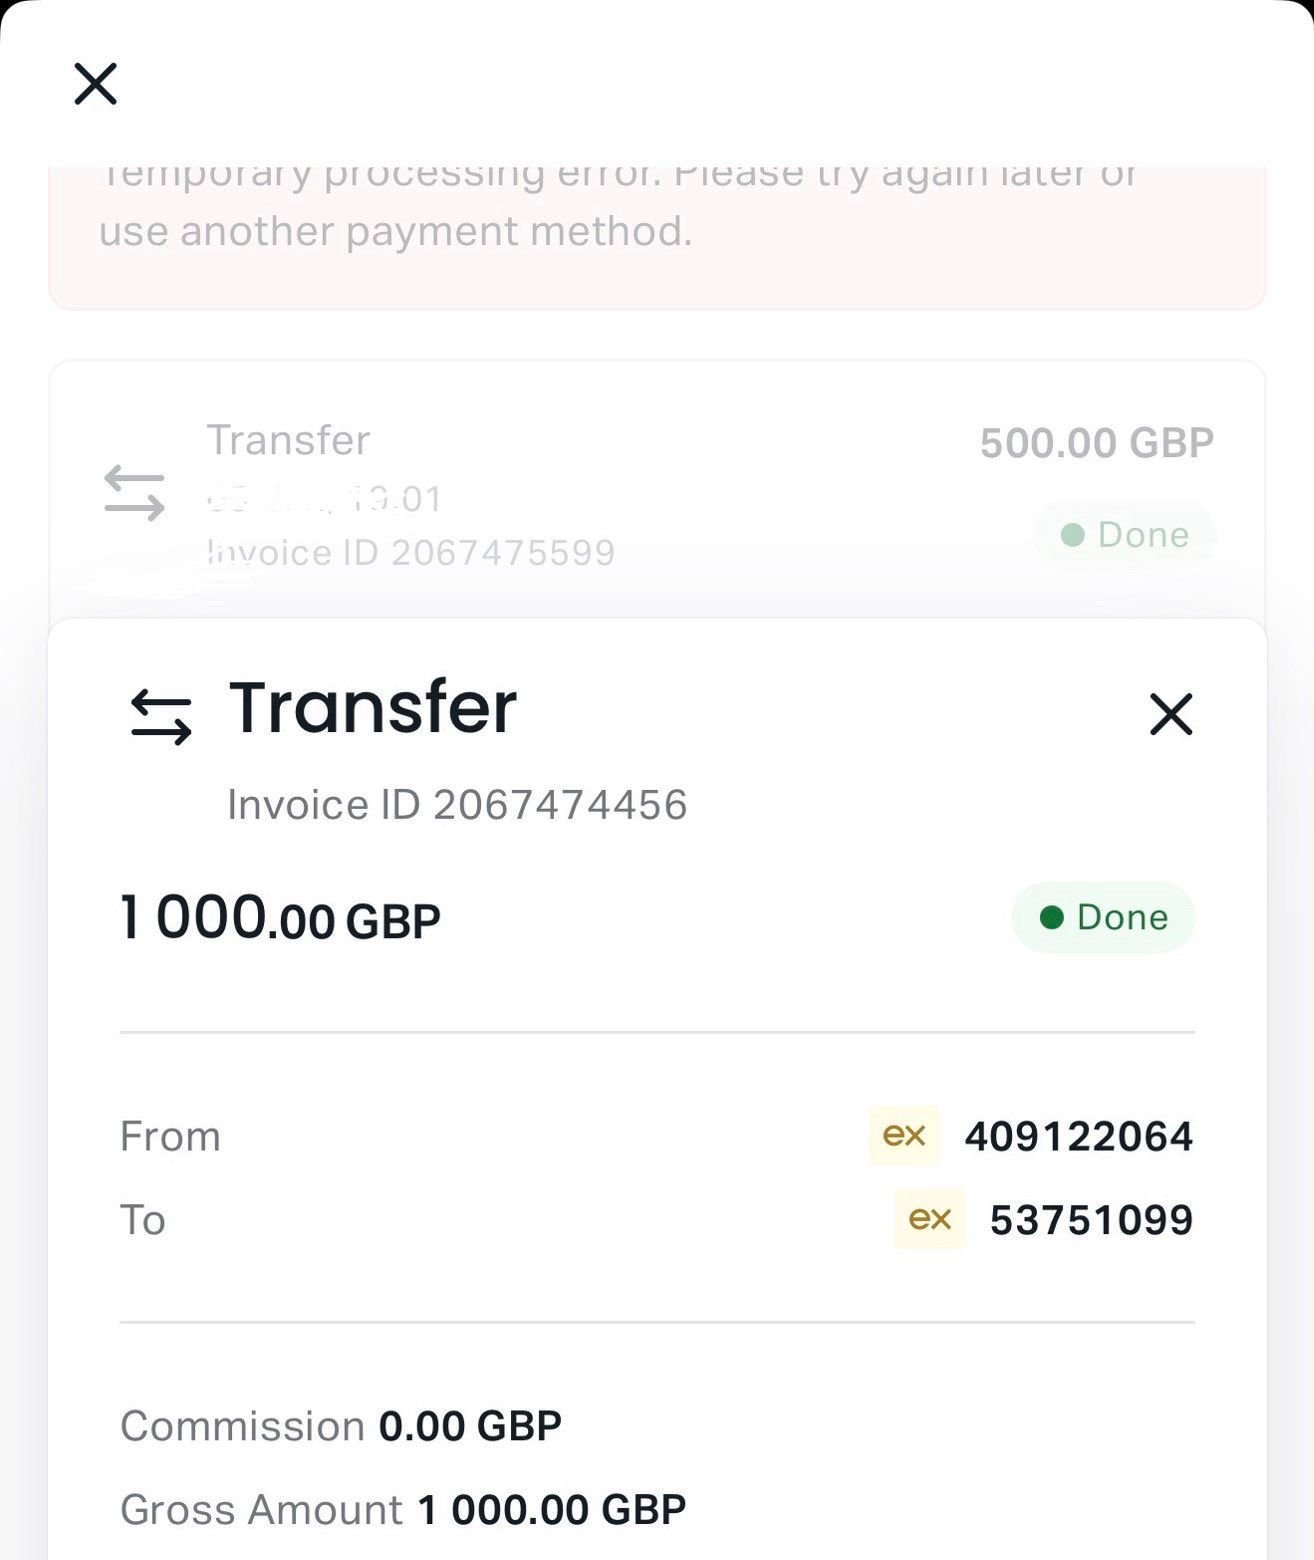Image resolution: width=1314 pixels, height=1560 pixels.
Task: Click the Transfer heading in details panel
Action: (372, 707)
